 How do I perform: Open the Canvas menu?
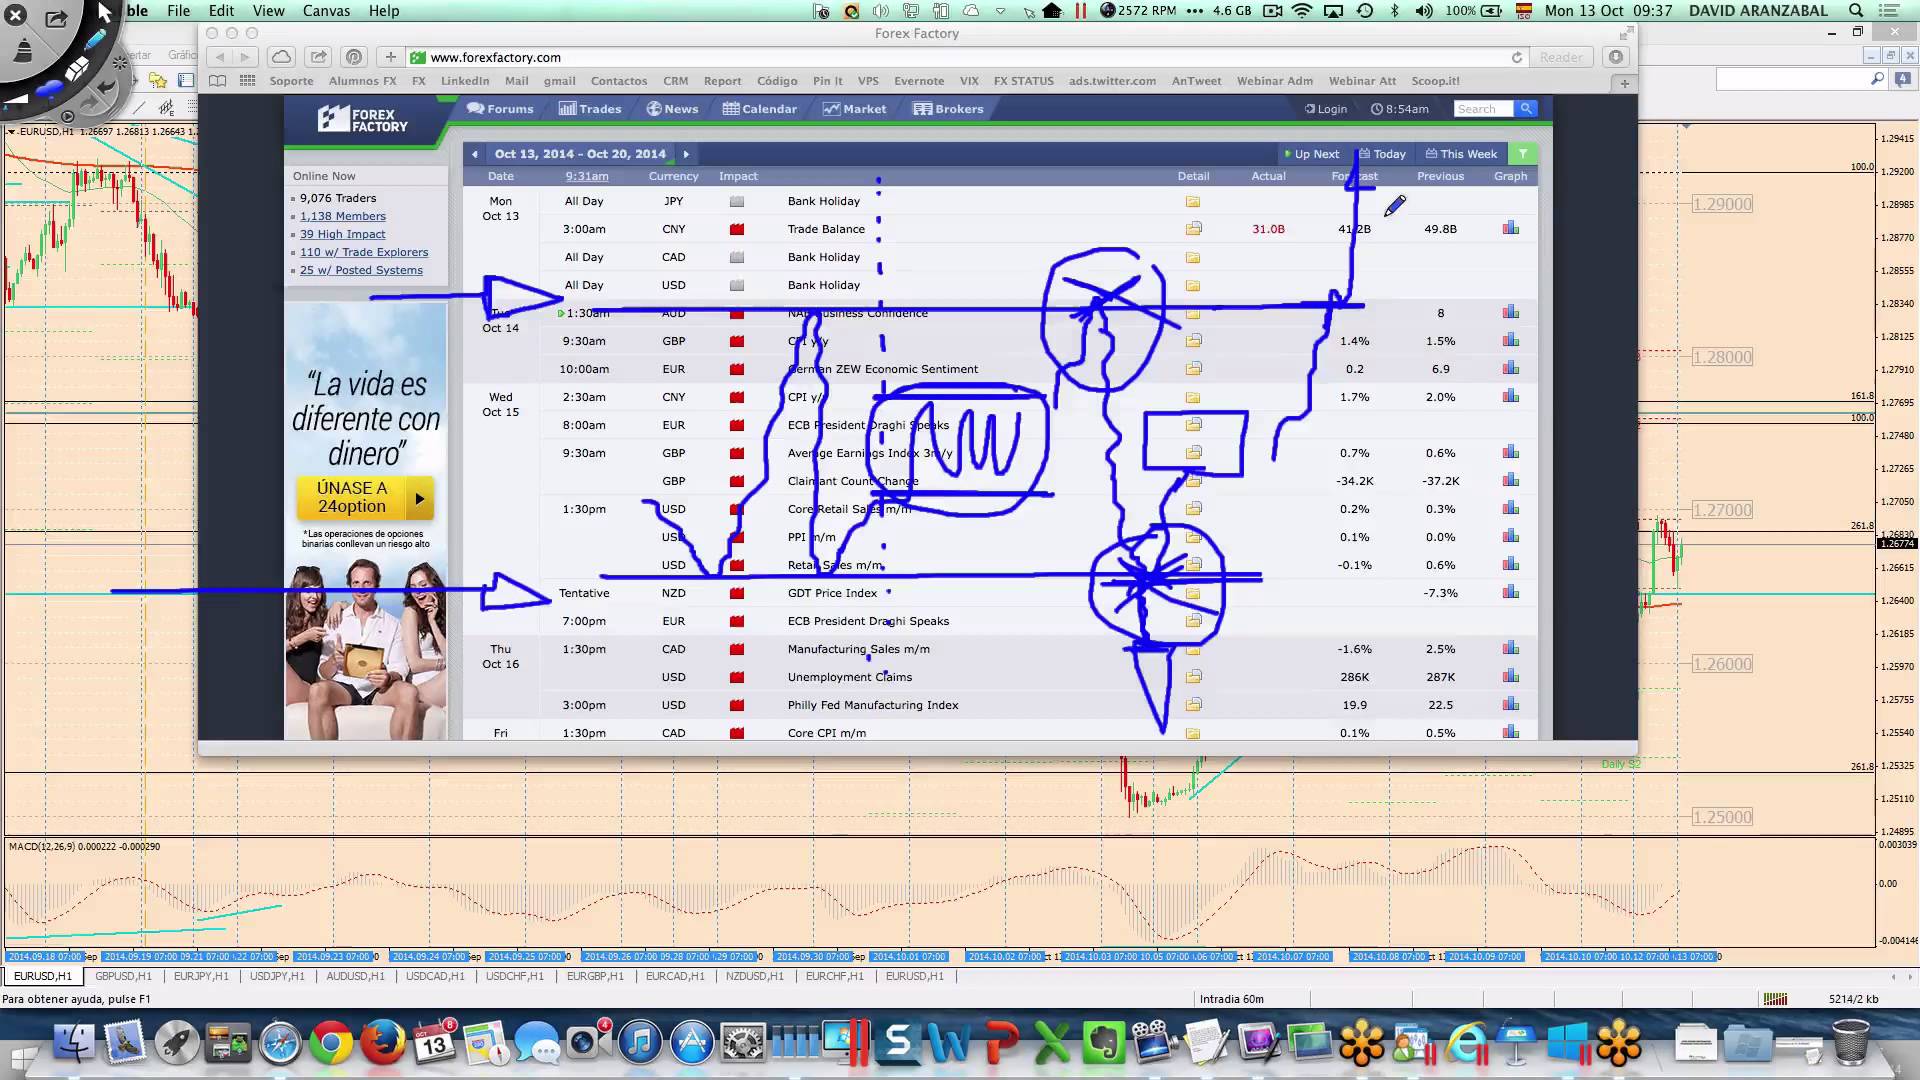pyautogui.click(x=326, y=11)
